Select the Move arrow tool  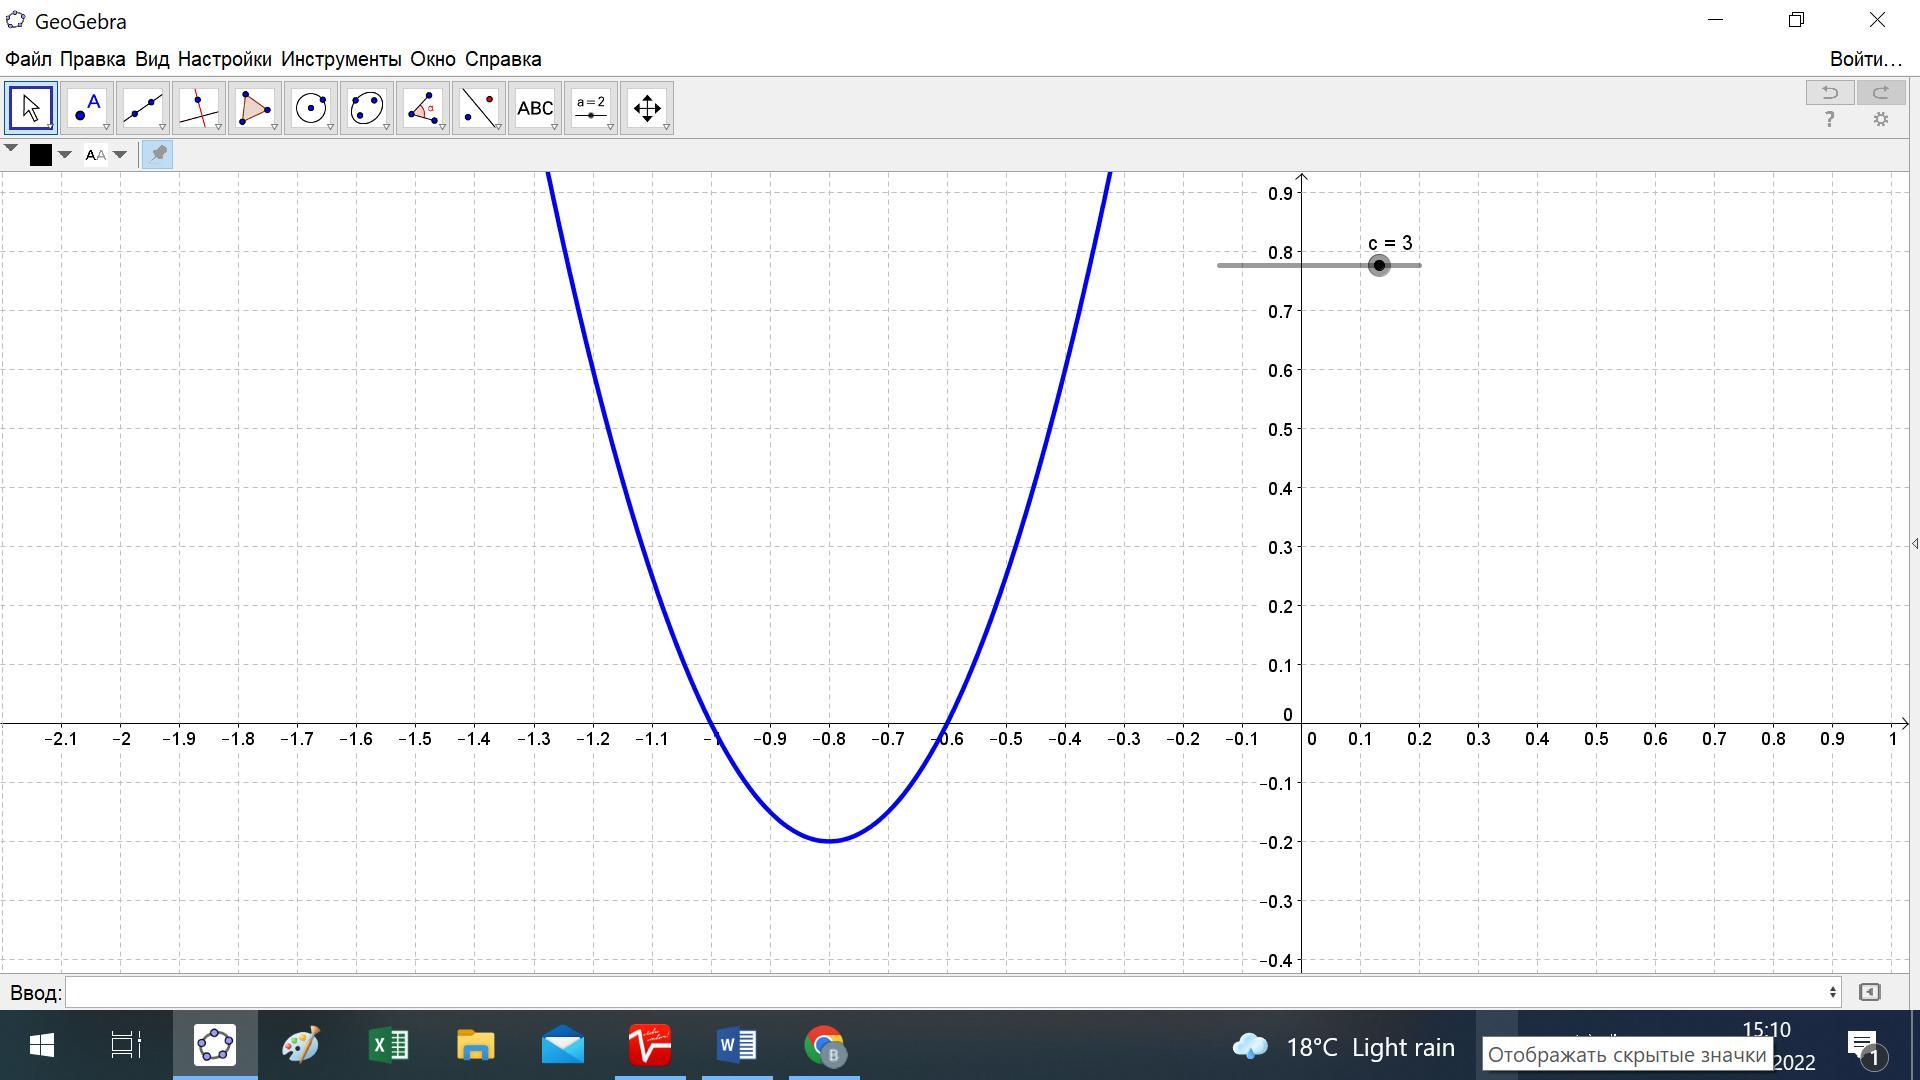coord(31,108)
